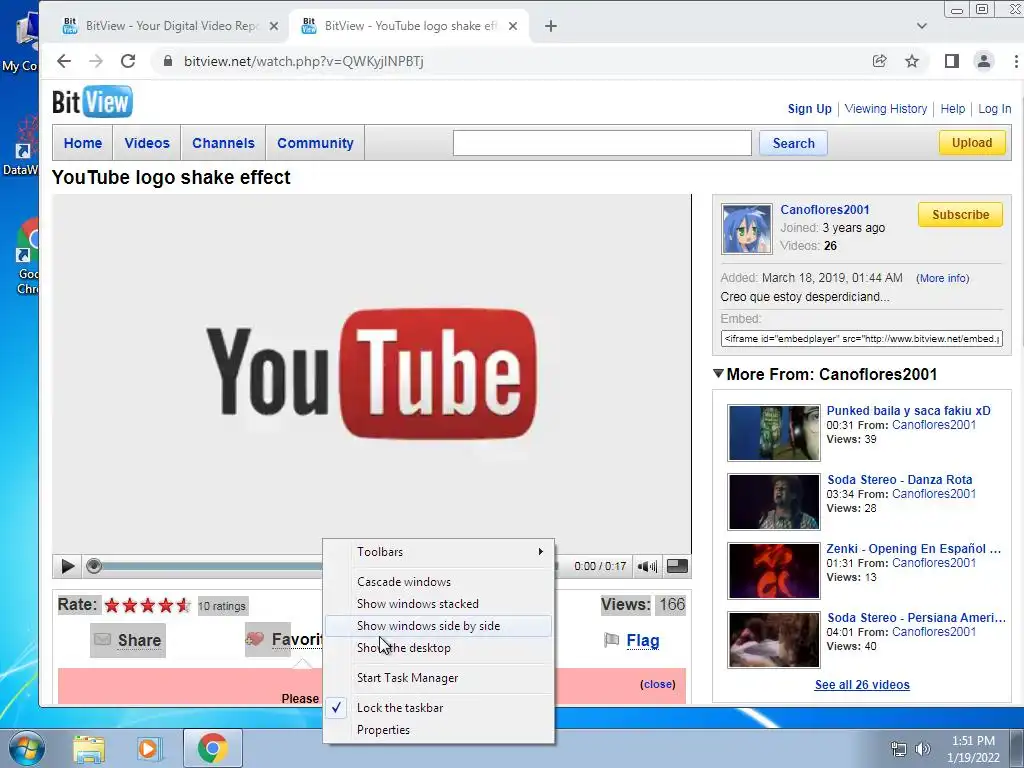Open the Channels navigation tab

(223, 143)
